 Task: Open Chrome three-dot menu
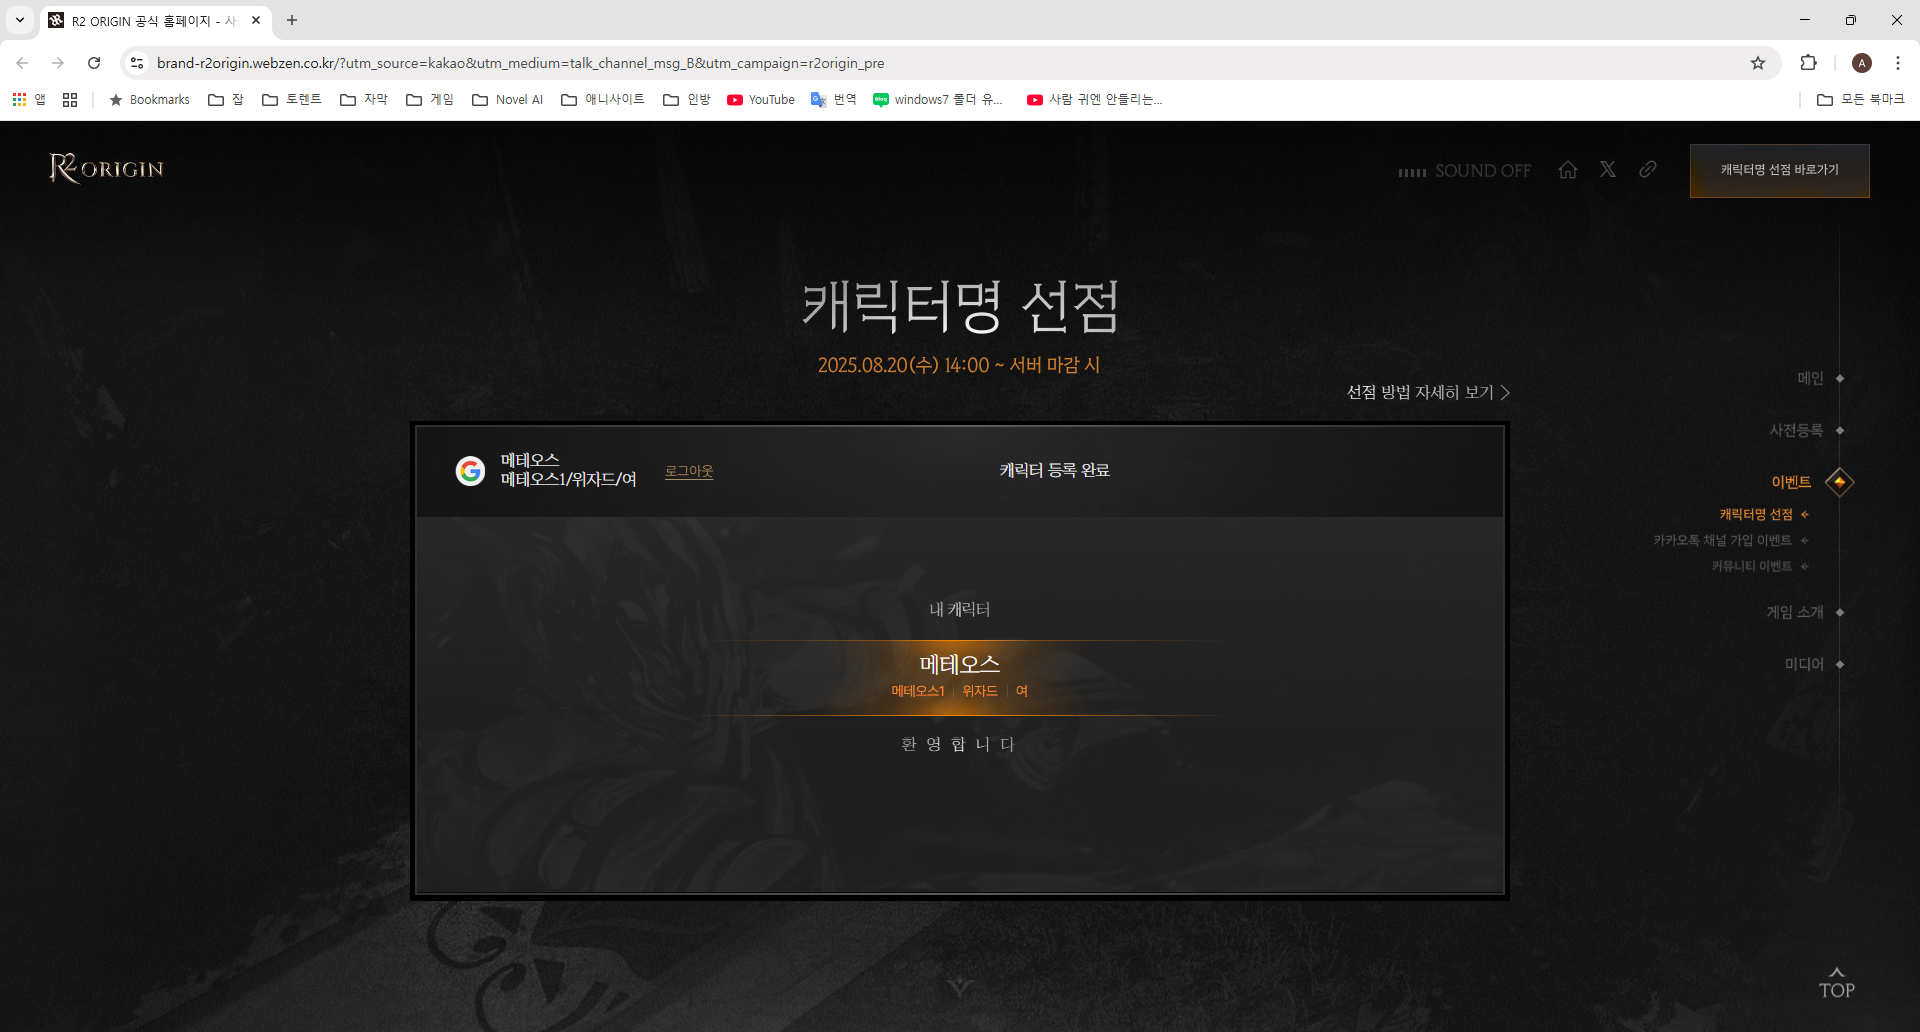1898,63
